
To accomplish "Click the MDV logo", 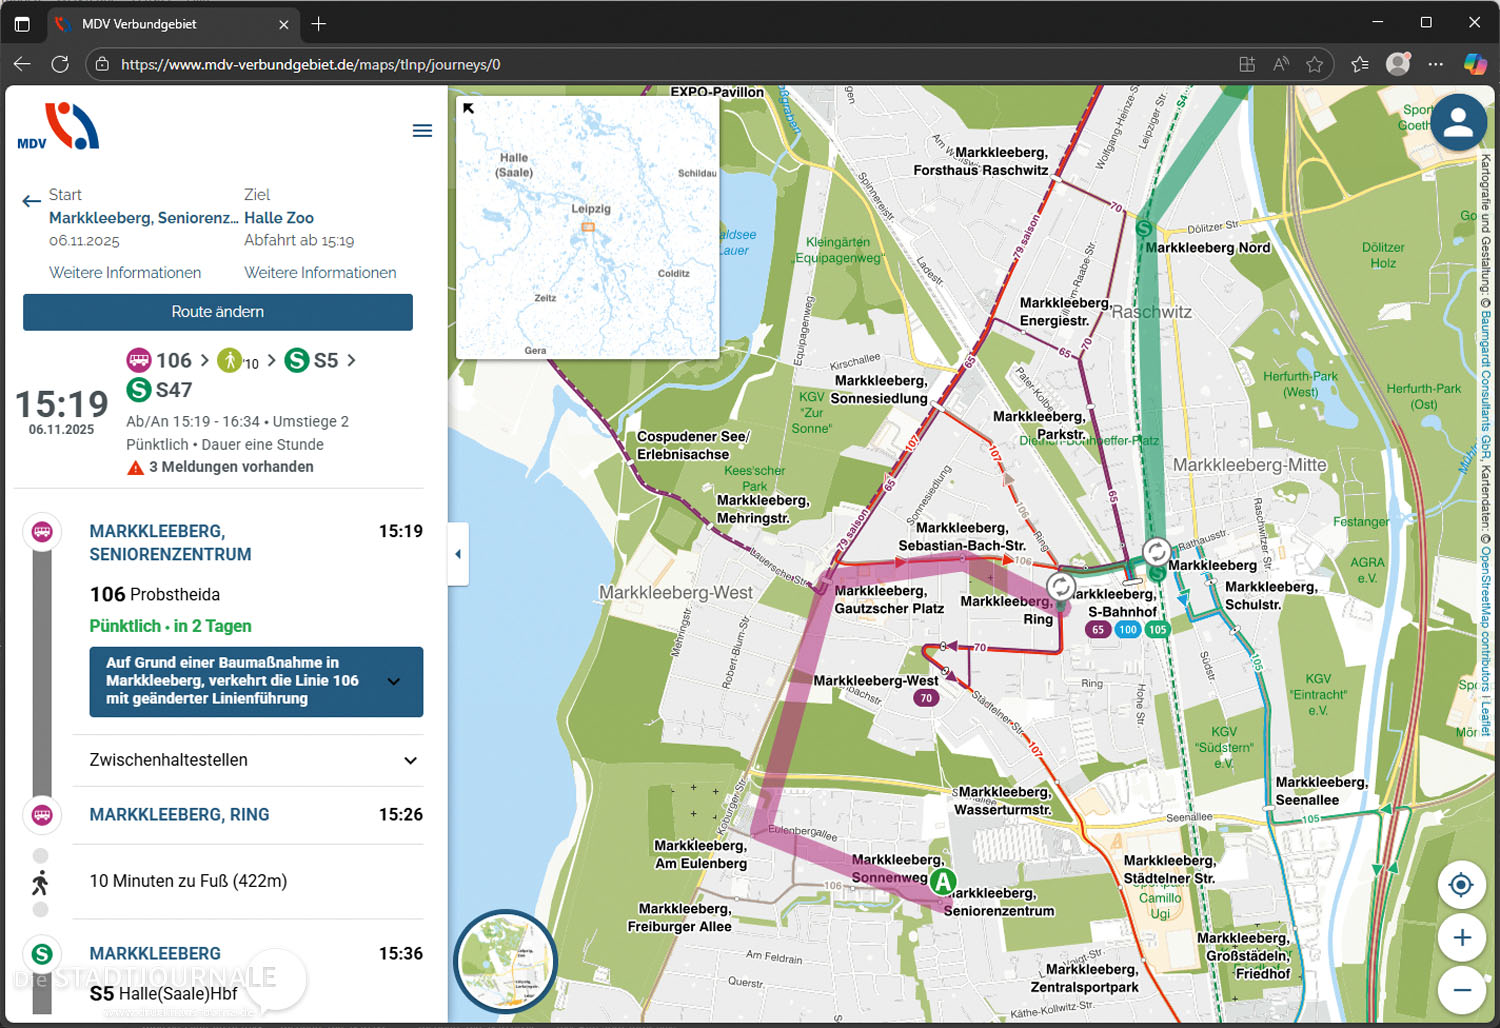I will click(x=58, y=127).
